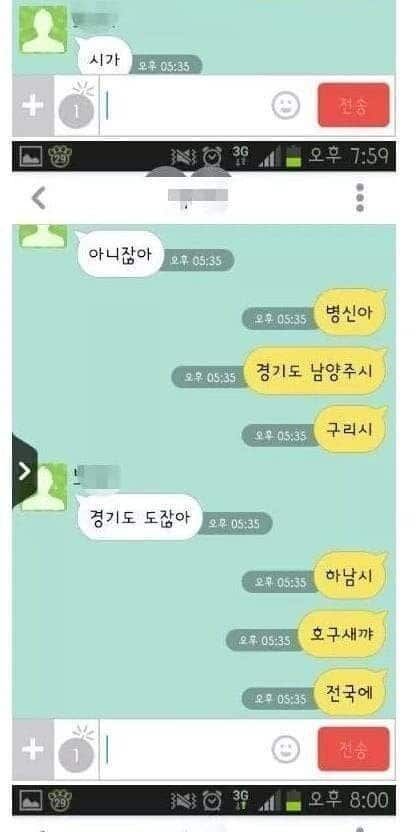Open the emoticon picker in upper input bar

click(x=286, y=105)
